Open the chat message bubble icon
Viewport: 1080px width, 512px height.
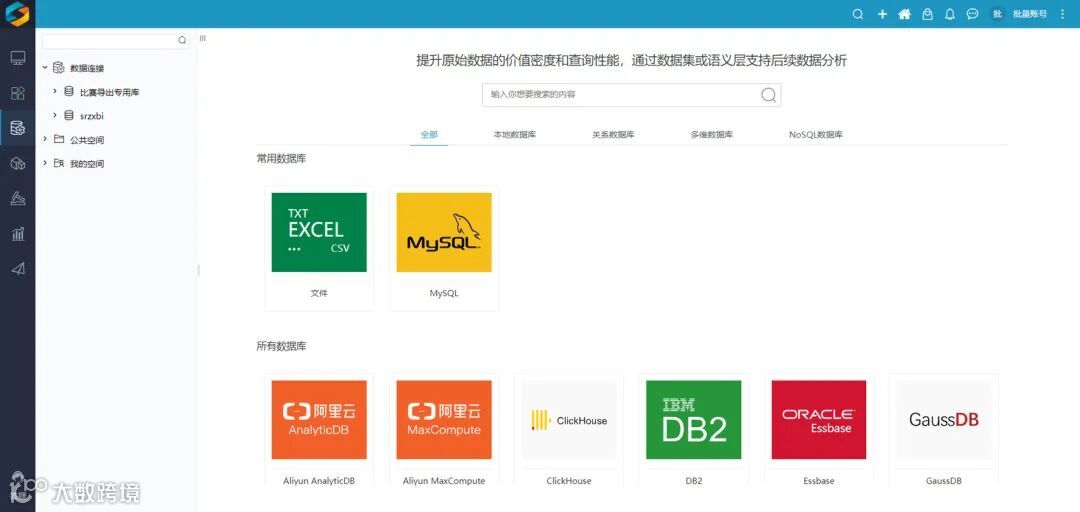(x=973, y=14)
